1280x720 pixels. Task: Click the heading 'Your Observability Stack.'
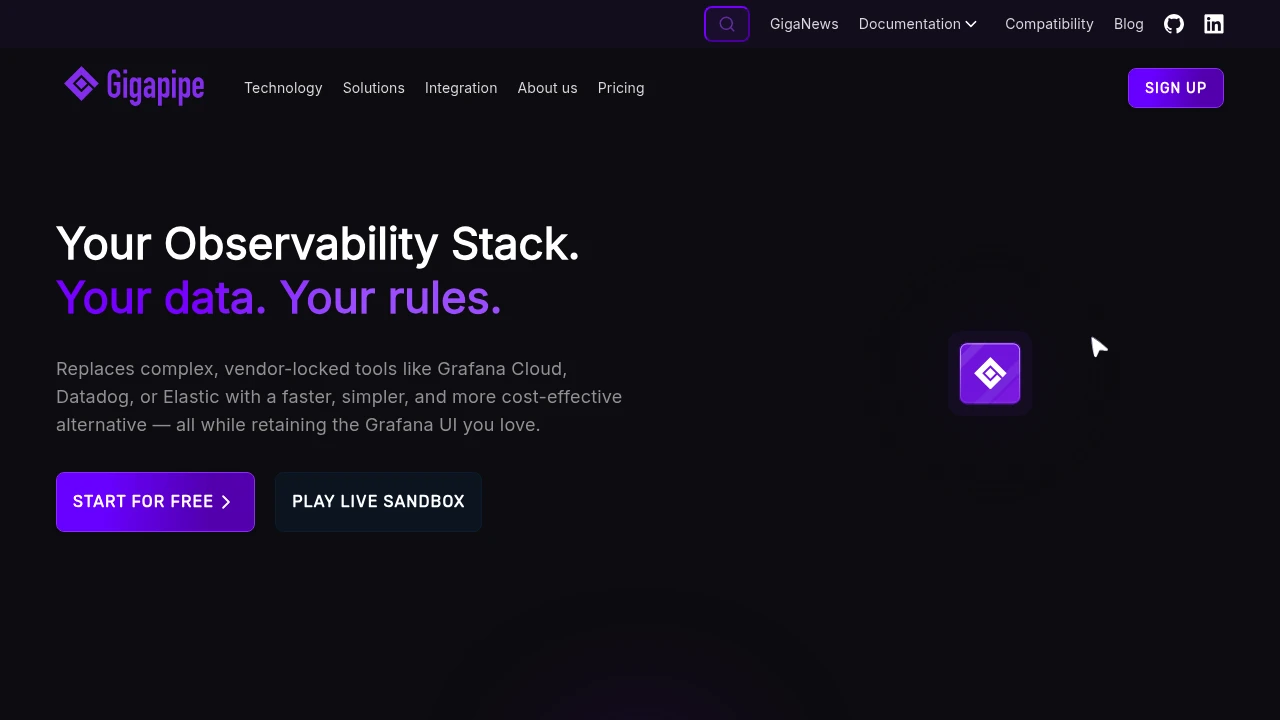pos(318,244)
